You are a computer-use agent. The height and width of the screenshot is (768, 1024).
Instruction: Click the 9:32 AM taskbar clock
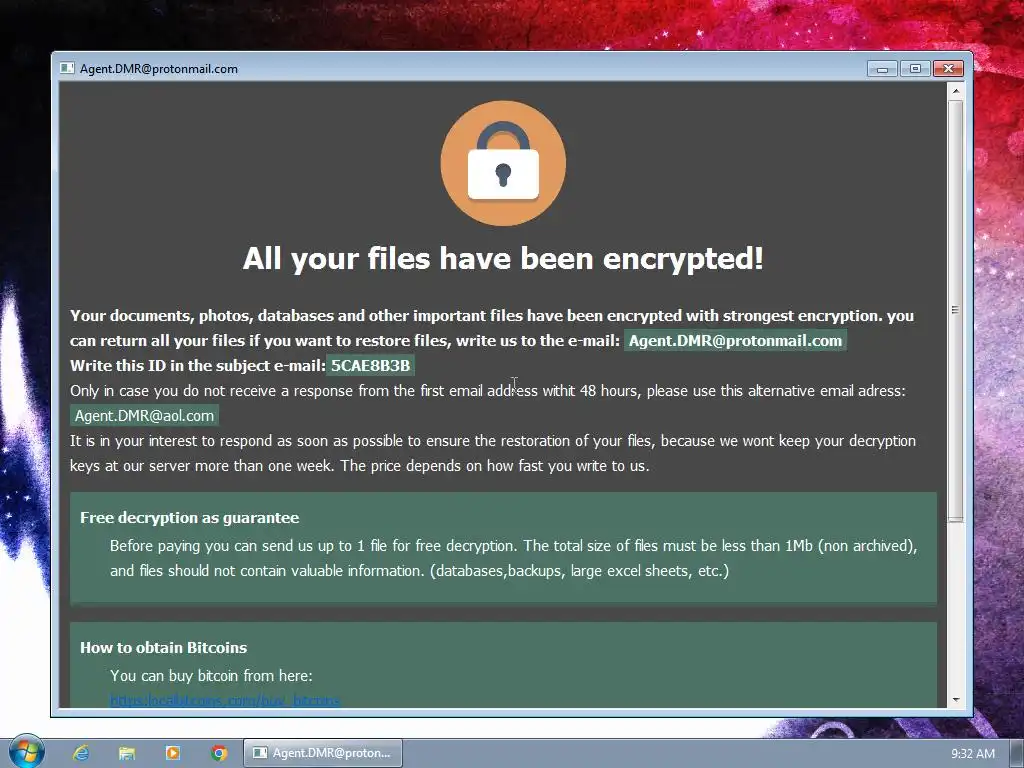pyautogui.click(x=972, y=753)
